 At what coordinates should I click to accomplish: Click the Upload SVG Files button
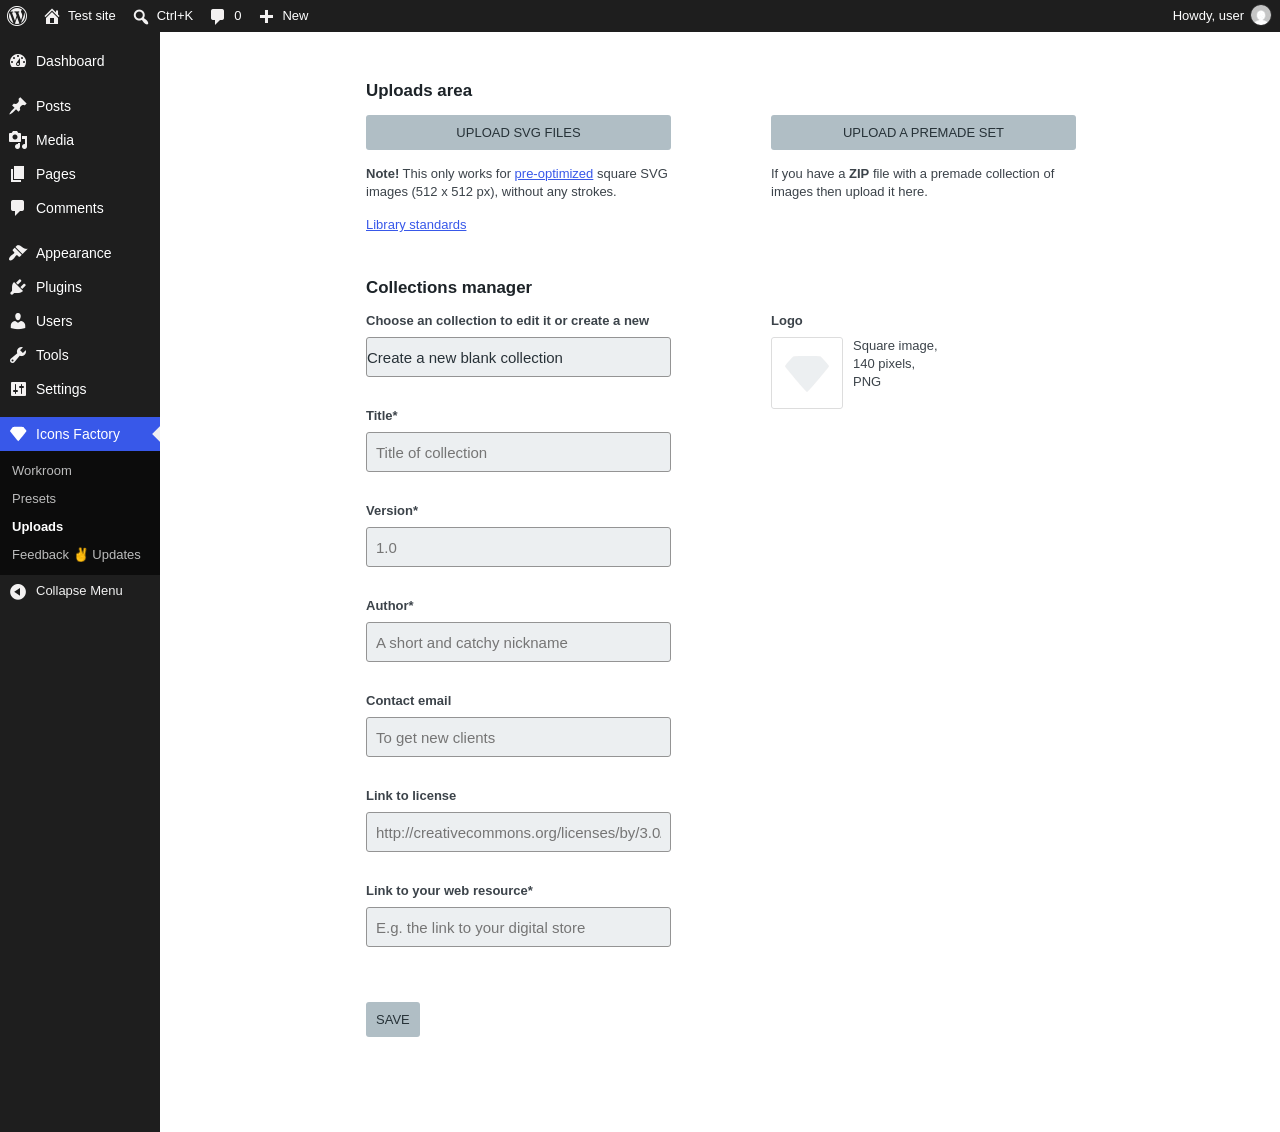pos(518,132)
